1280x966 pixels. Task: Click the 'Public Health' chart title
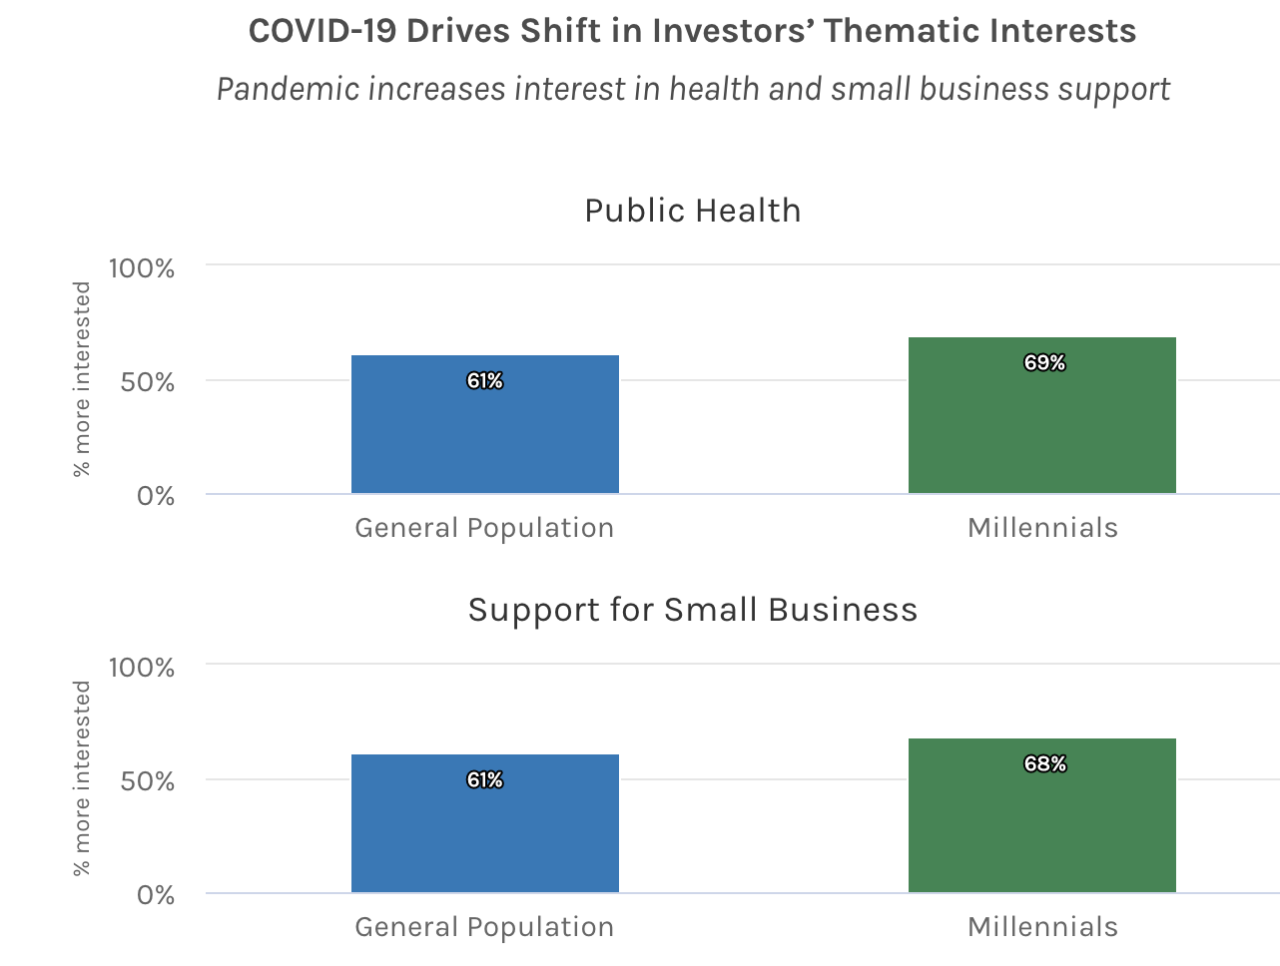pyautogui.click(x=693, y=211)
